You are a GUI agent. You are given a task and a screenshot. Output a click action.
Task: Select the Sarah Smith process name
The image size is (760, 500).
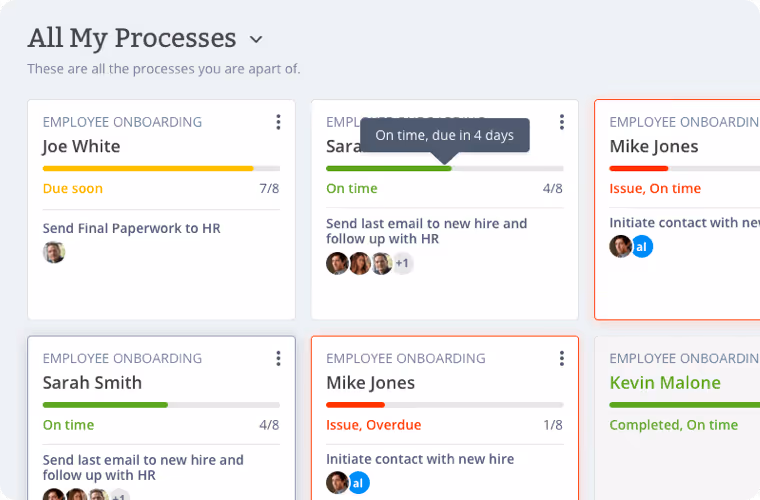[x=92, y=383]
